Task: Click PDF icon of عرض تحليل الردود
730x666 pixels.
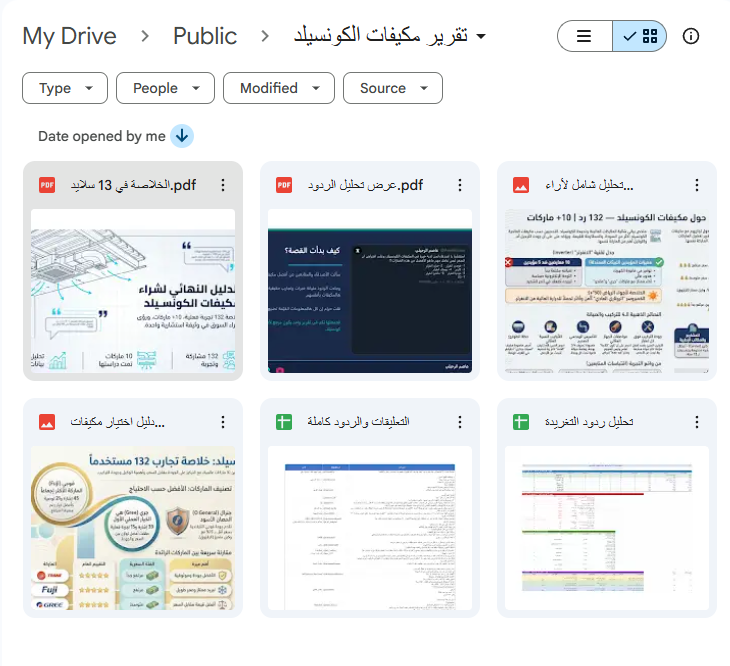Action: click(x=284, y=185)
